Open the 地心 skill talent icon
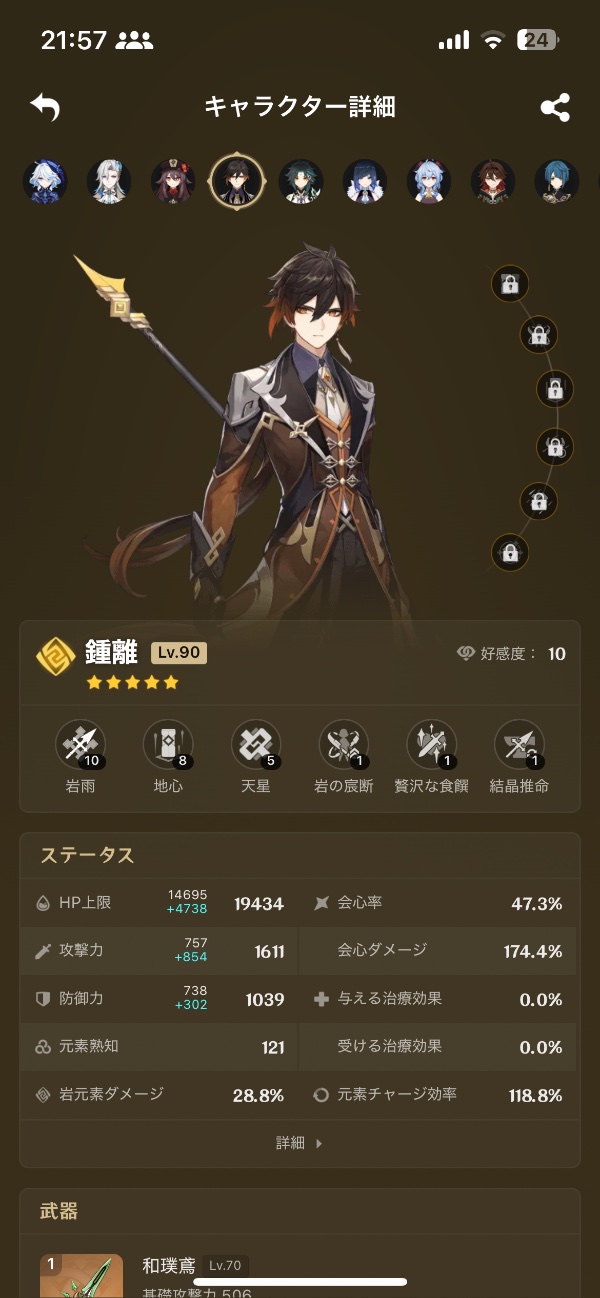 168,746
